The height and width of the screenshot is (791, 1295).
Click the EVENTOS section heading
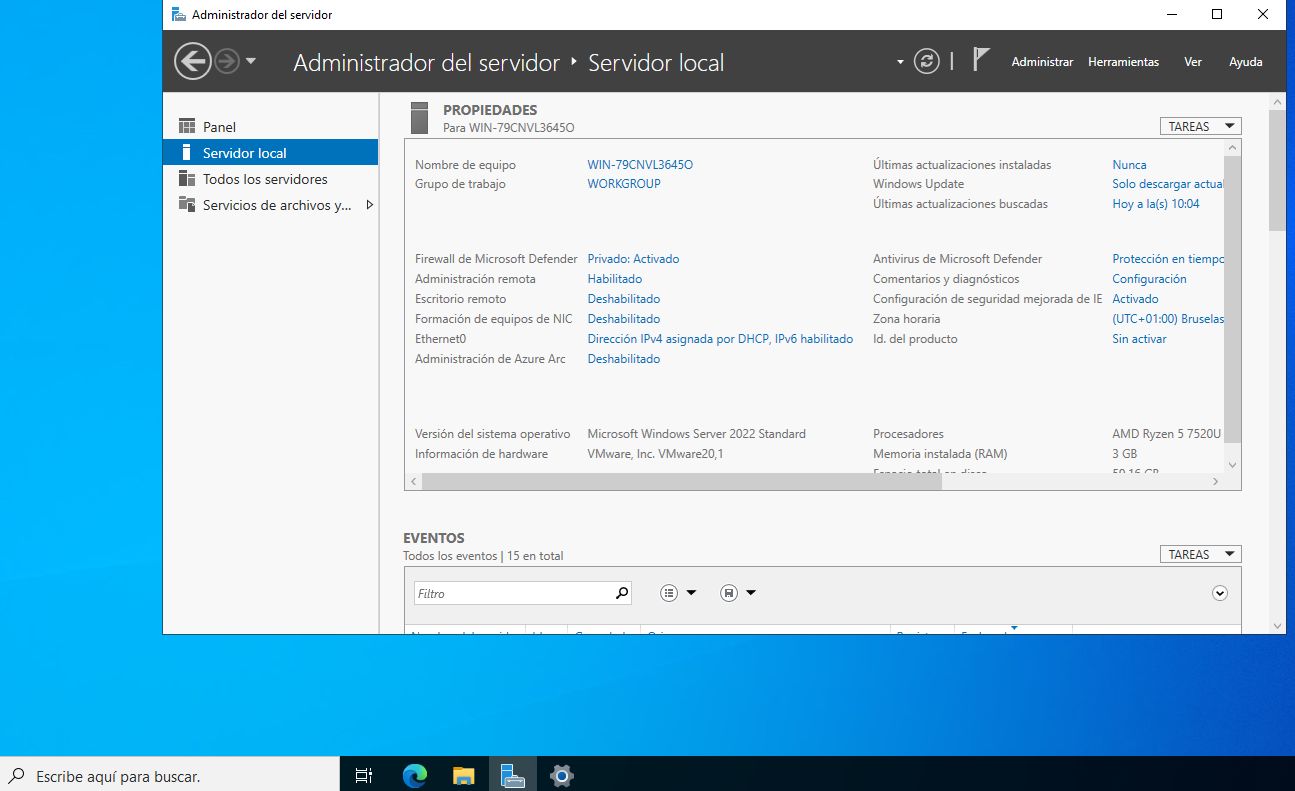click(x=434, y=538)
